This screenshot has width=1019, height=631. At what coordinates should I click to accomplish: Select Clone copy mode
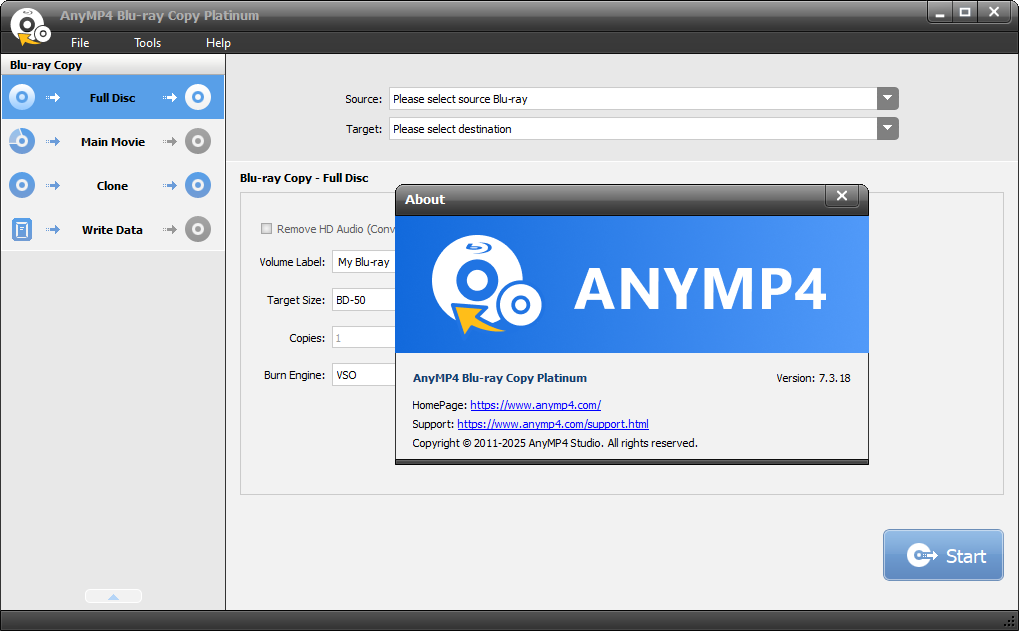click(x=113, y=186)
